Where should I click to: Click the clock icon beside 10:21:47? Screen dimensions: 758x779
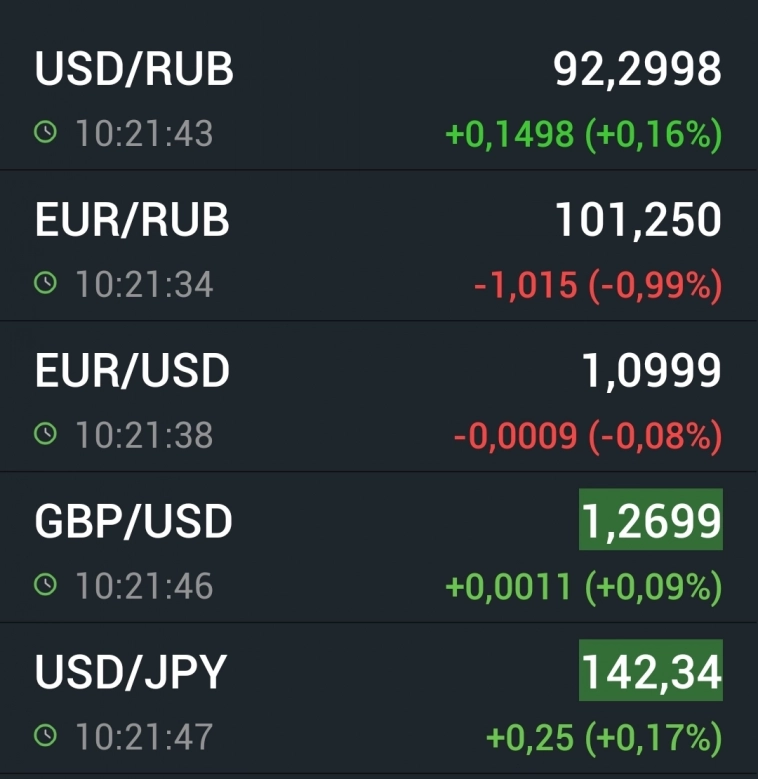click(x=45, y=736)
